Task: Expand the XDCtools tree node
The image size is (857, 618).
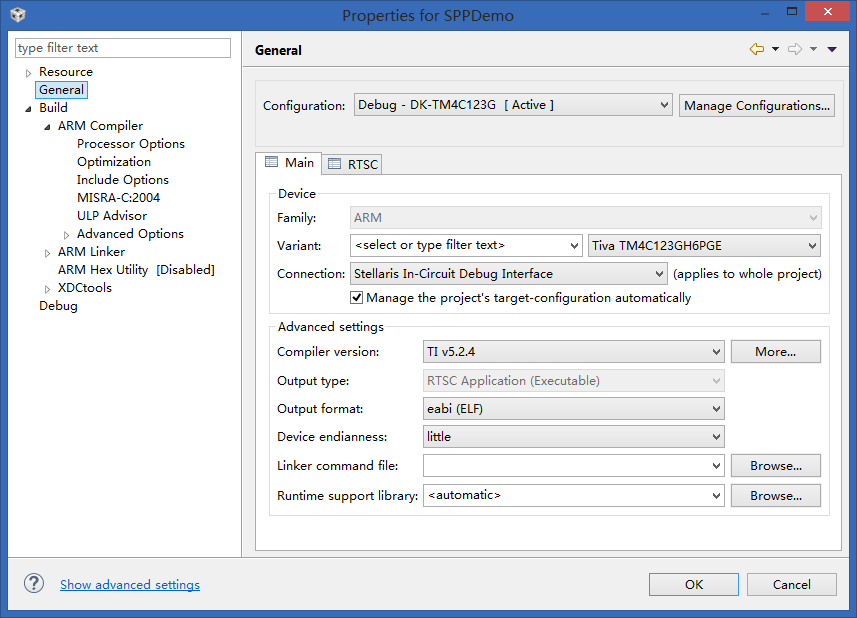Action: (47, 288)
